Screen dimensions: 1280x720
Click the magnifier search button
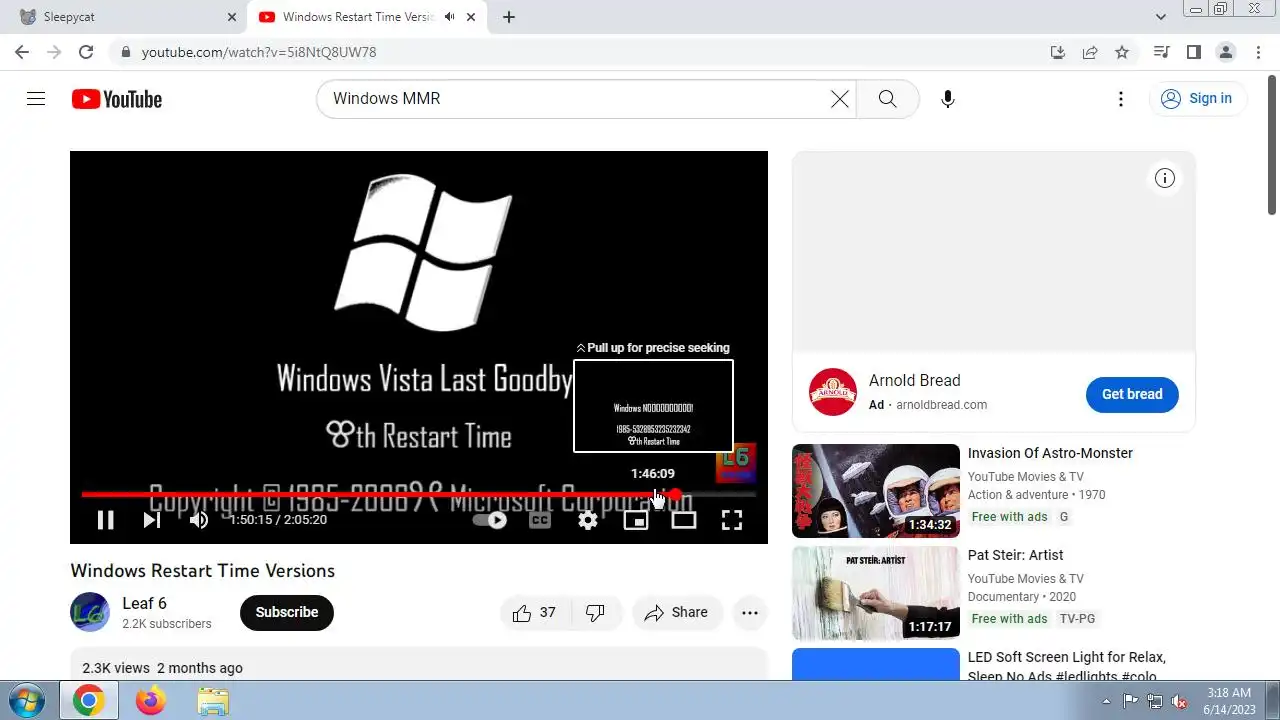887,98
